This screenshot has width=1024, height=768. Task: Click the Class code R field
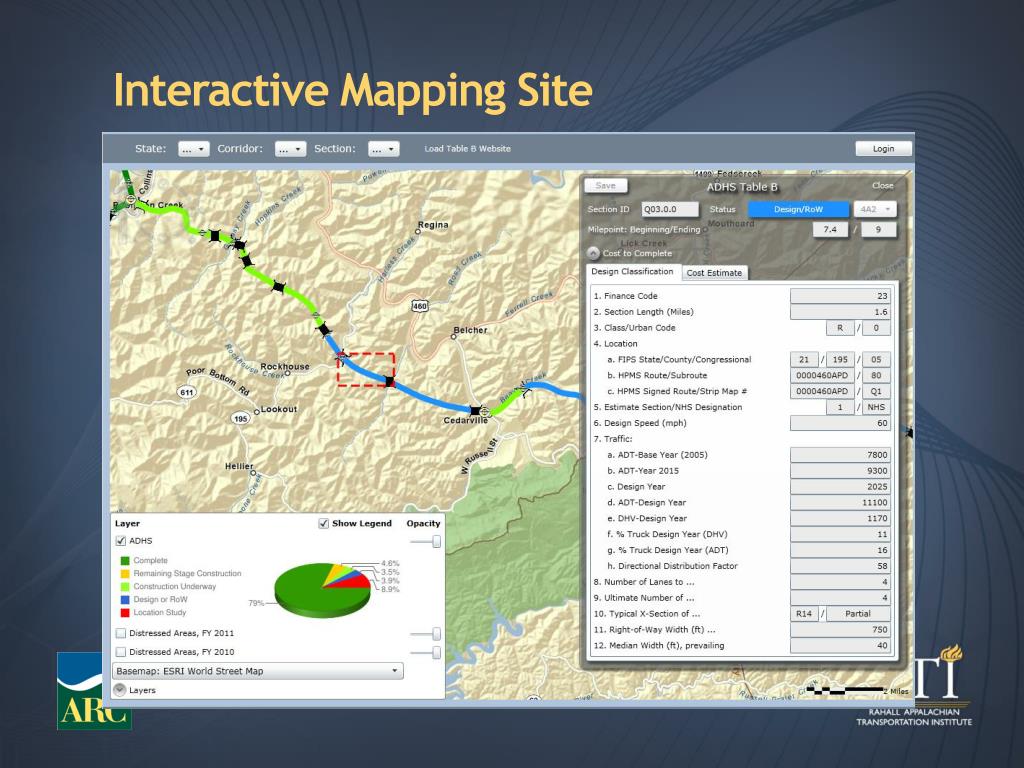click(x=840, y=328)
